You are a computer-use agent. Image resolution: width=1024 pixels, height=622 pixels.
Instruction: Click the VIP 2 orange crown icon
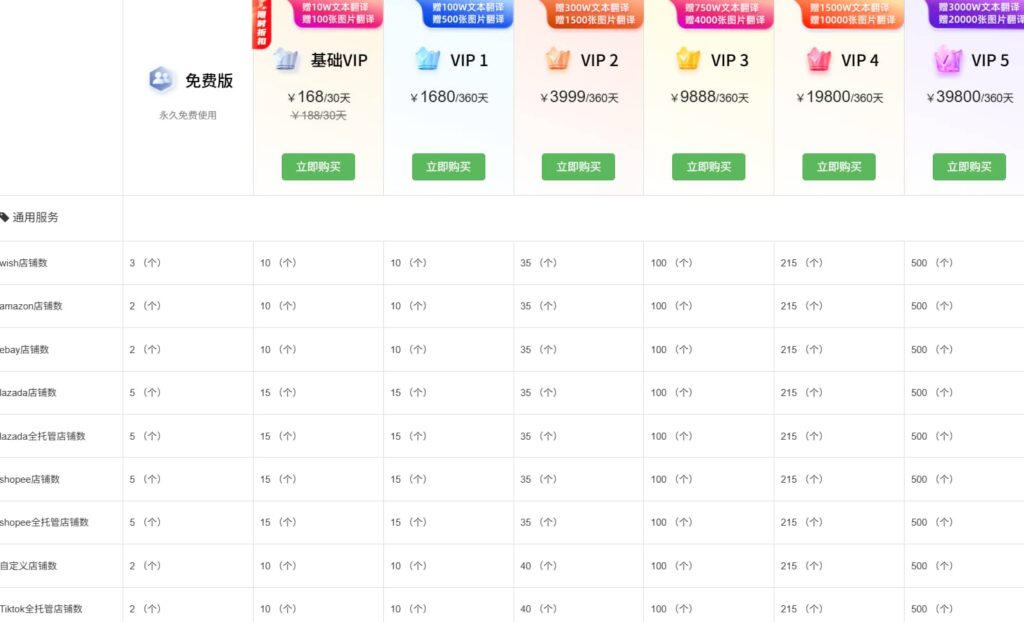(x=558, y=59)
